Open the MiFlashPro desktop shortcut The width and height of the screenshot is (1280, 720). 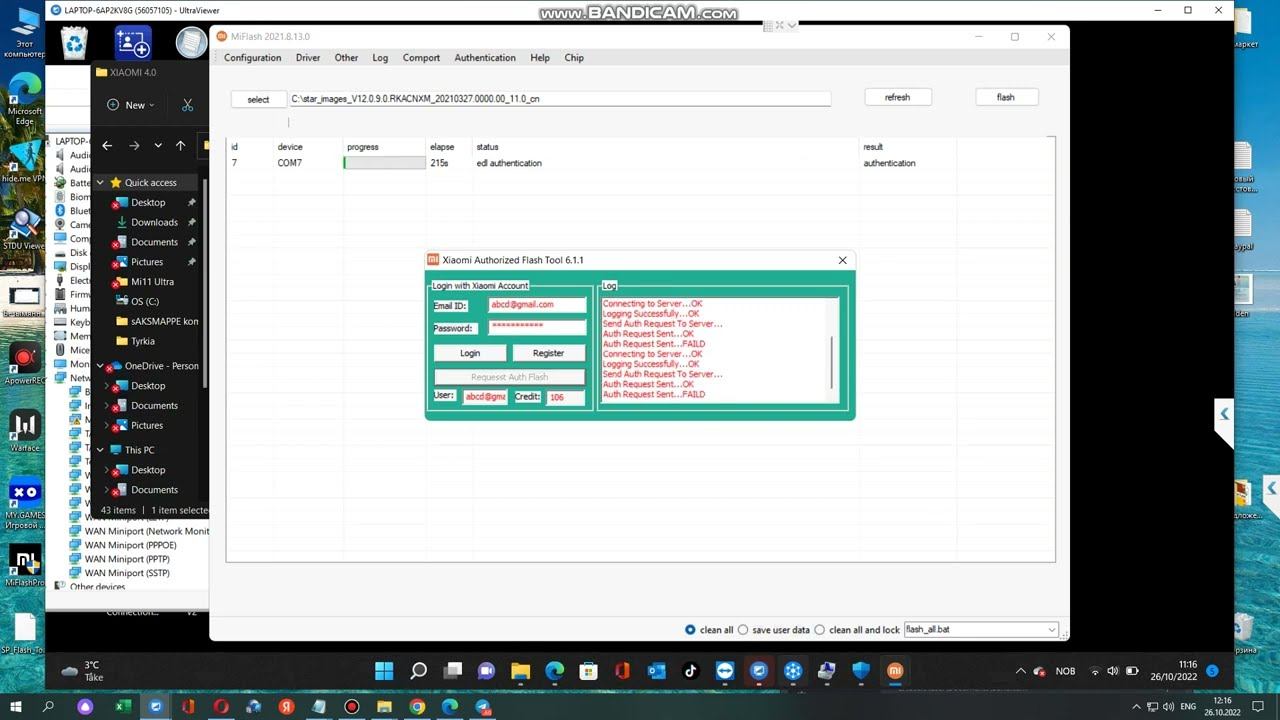pyautogui.click(x=24, y=566)
